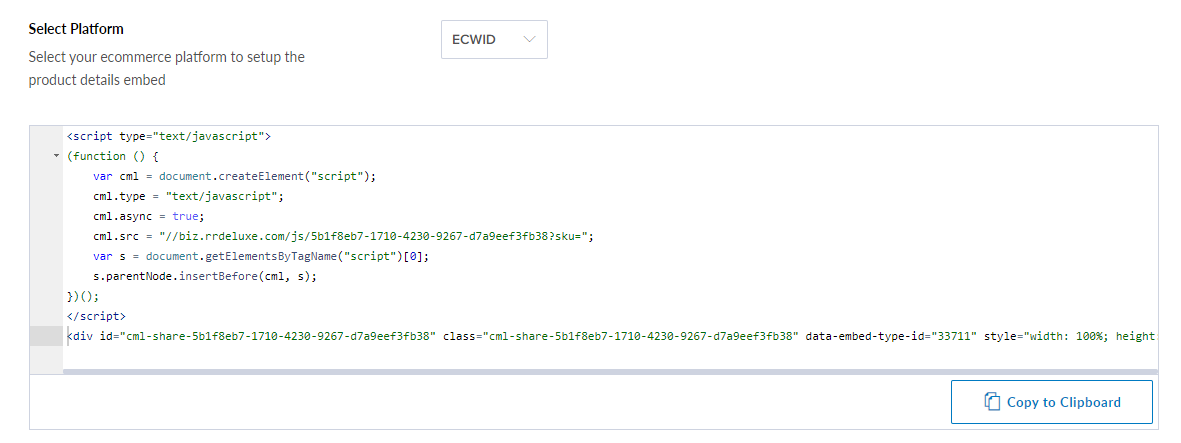Click the Select Platform heading

[76, 29]
